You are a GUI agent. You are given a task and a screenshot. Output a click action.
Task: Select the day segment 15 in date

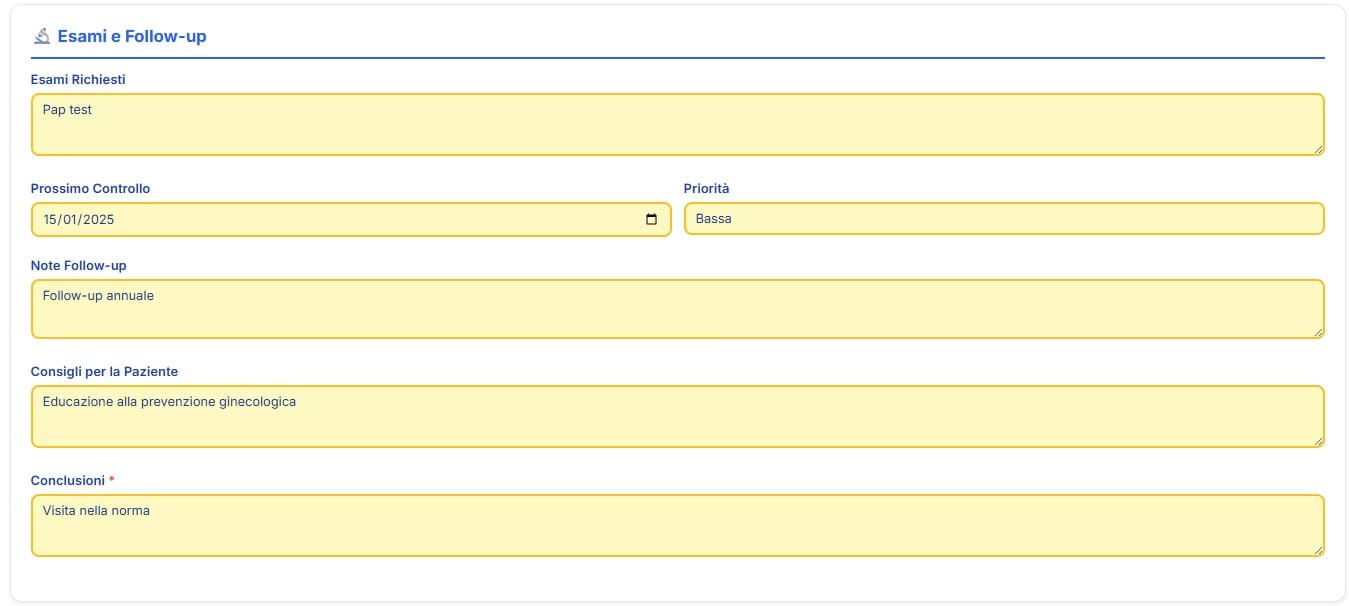[50, 220]
